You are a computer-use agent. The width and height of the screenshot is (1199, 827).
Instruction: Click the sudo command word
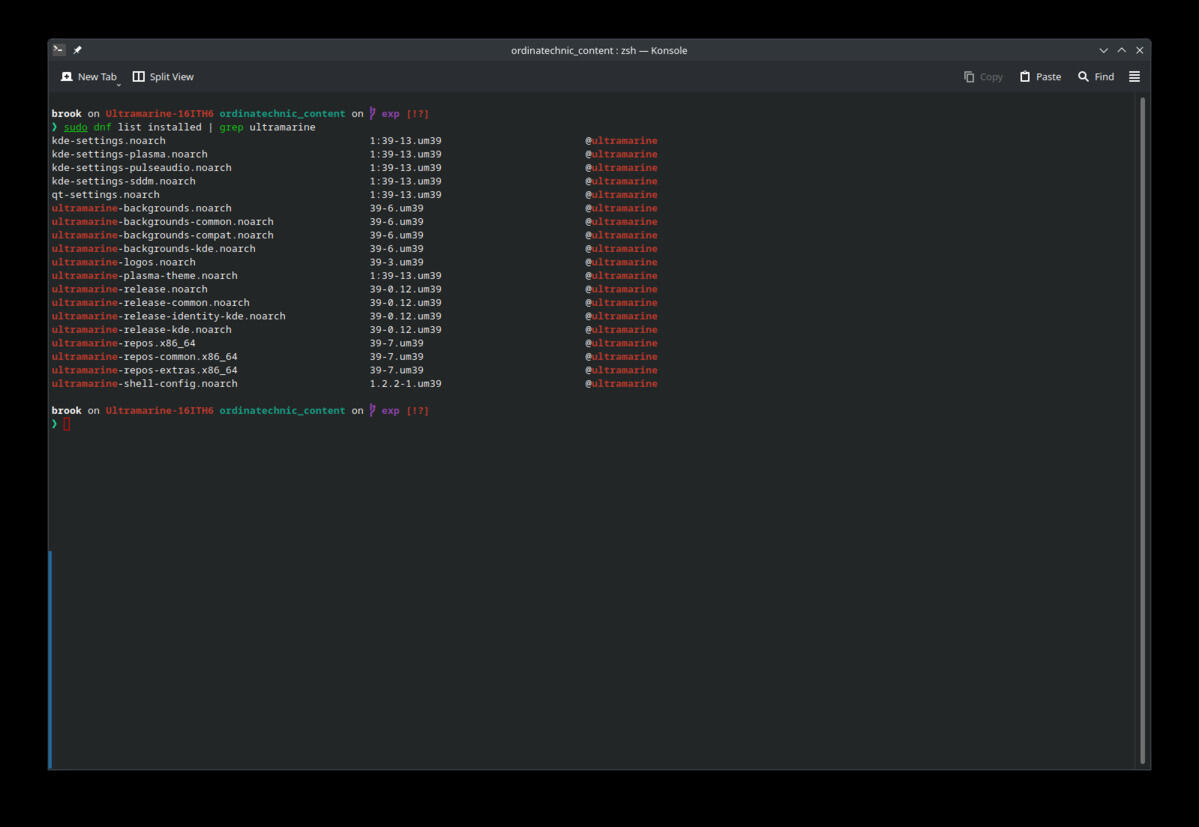[75, 127]
